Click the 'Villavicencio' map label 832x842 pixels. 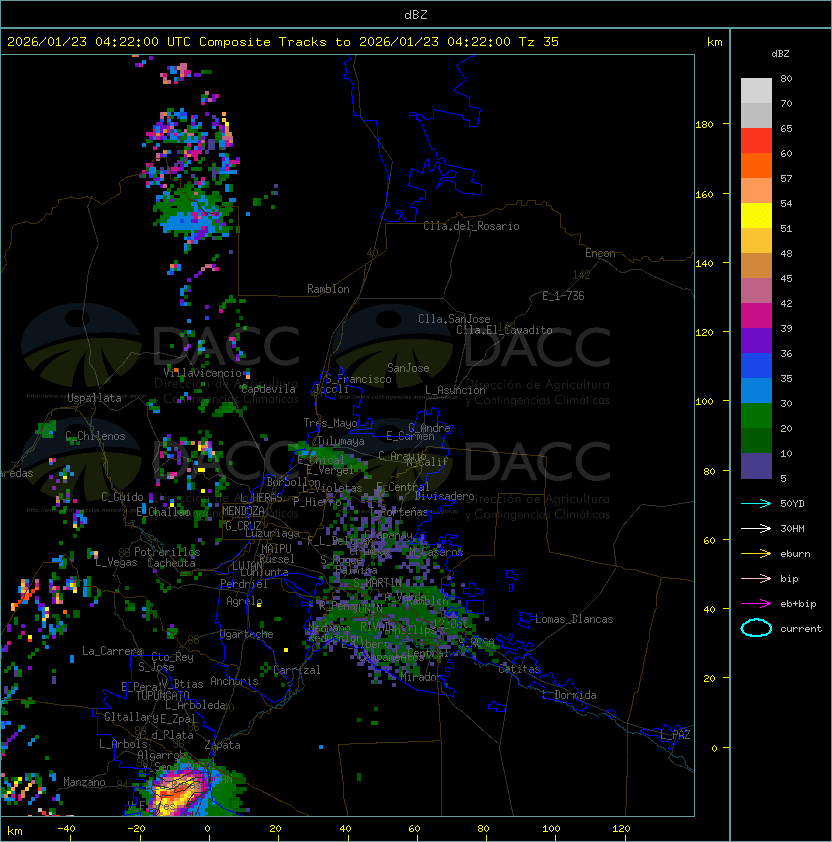click(202, 373)
